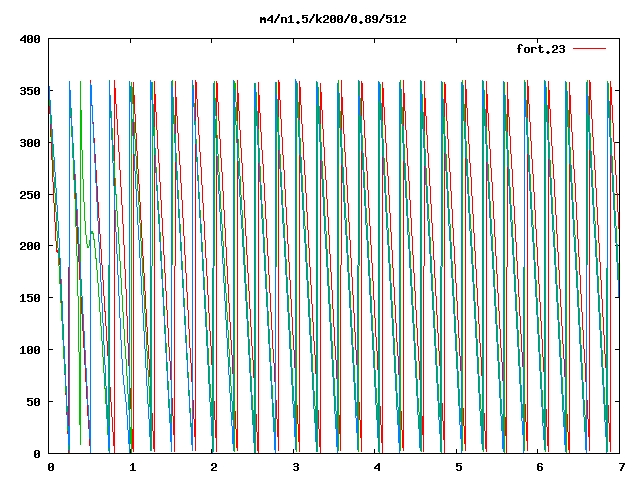Click the y-axis label 200
Viewport: 640px width, 480px height.
[x=30, y=246]
